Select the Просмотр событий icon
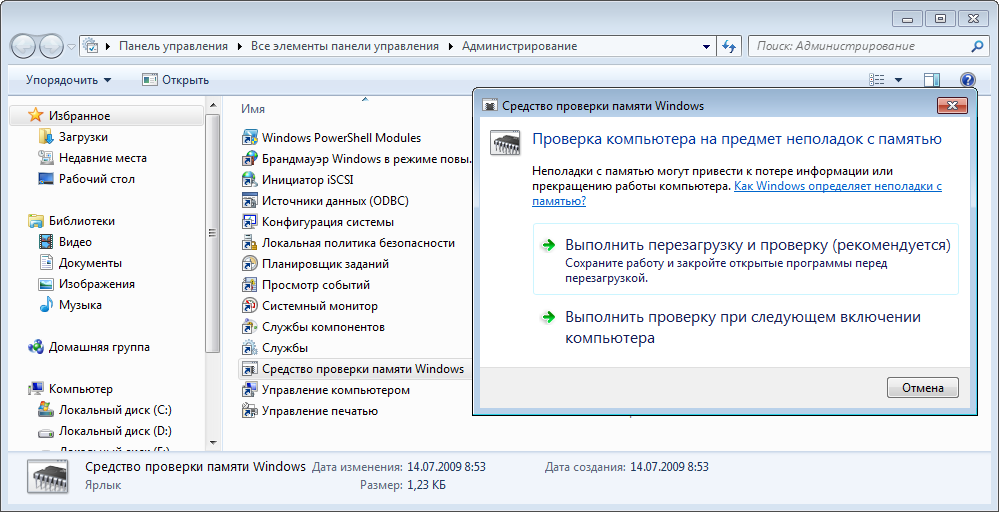 [249, 285]
